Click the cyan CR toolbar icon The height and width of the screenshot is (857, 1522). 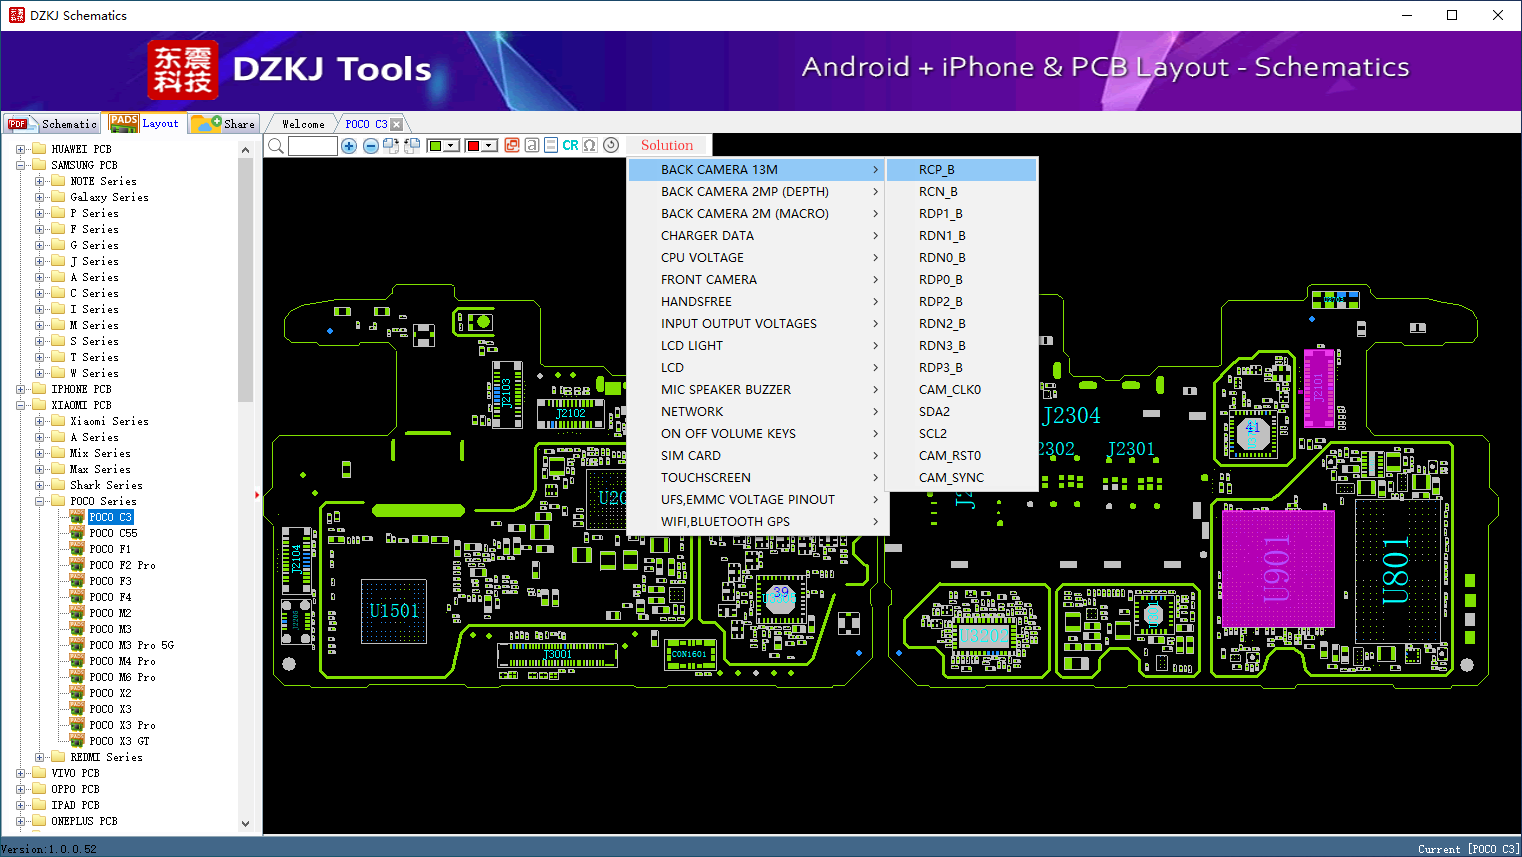570,145
